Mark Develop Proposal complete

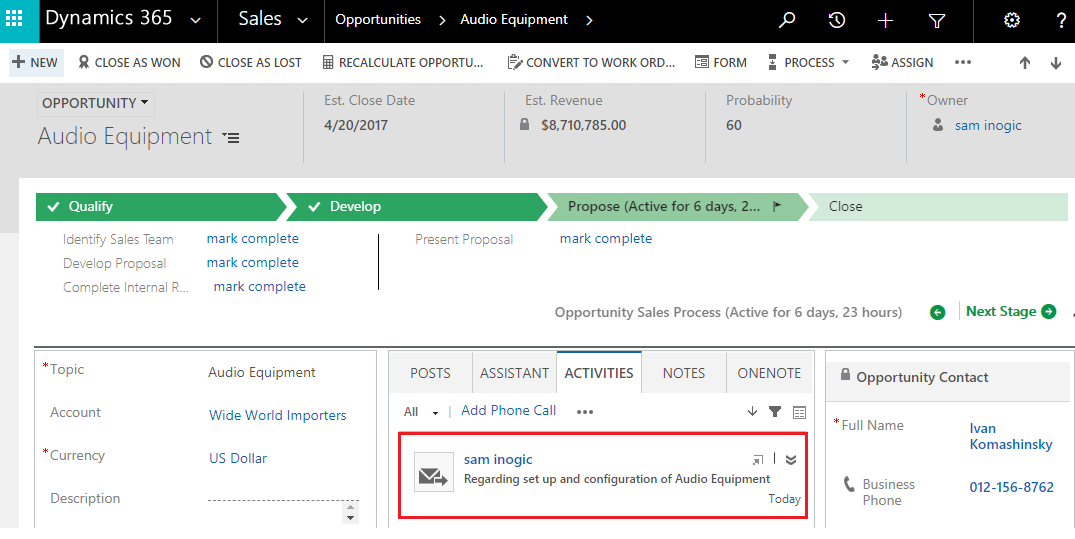pyautogui.click(x=253, y=263)
